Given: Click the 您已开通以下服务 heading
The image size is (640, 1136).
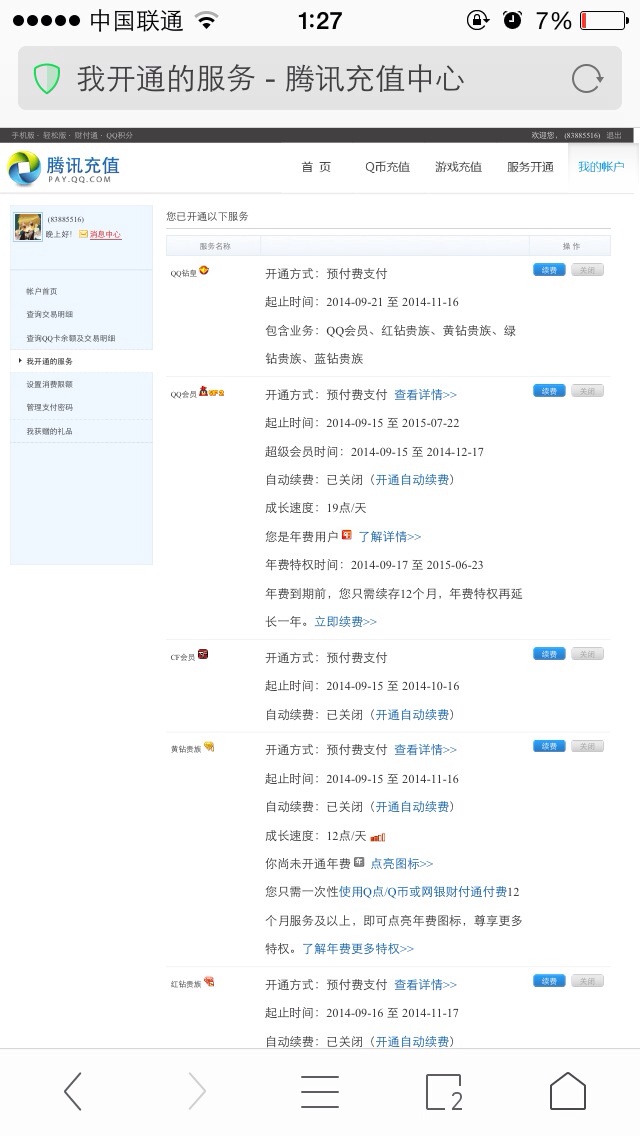Looking at the screenshot, I should pos(207,216).
